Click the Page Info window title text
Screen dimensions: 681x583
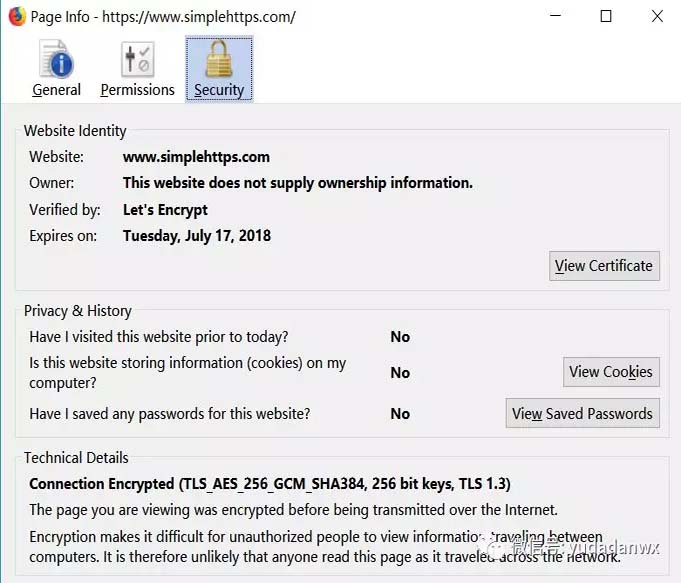pos(163,17)
